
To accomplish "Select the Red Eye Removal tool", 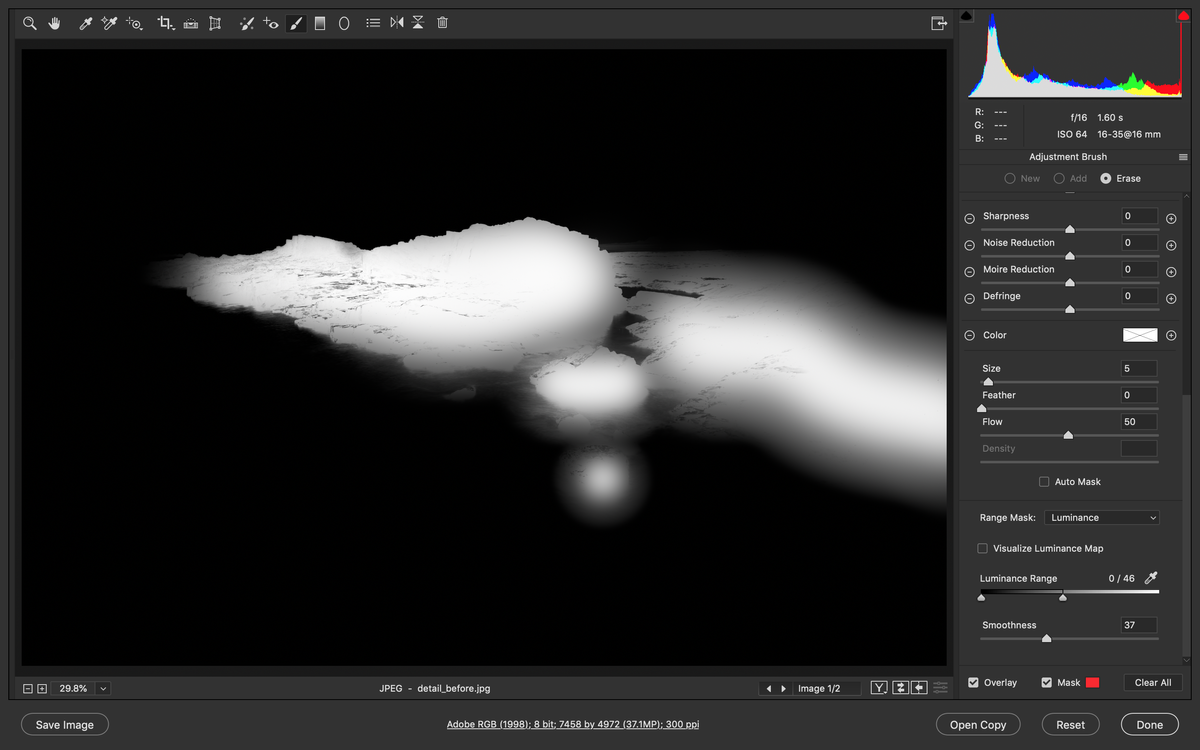I will (270, 22).
